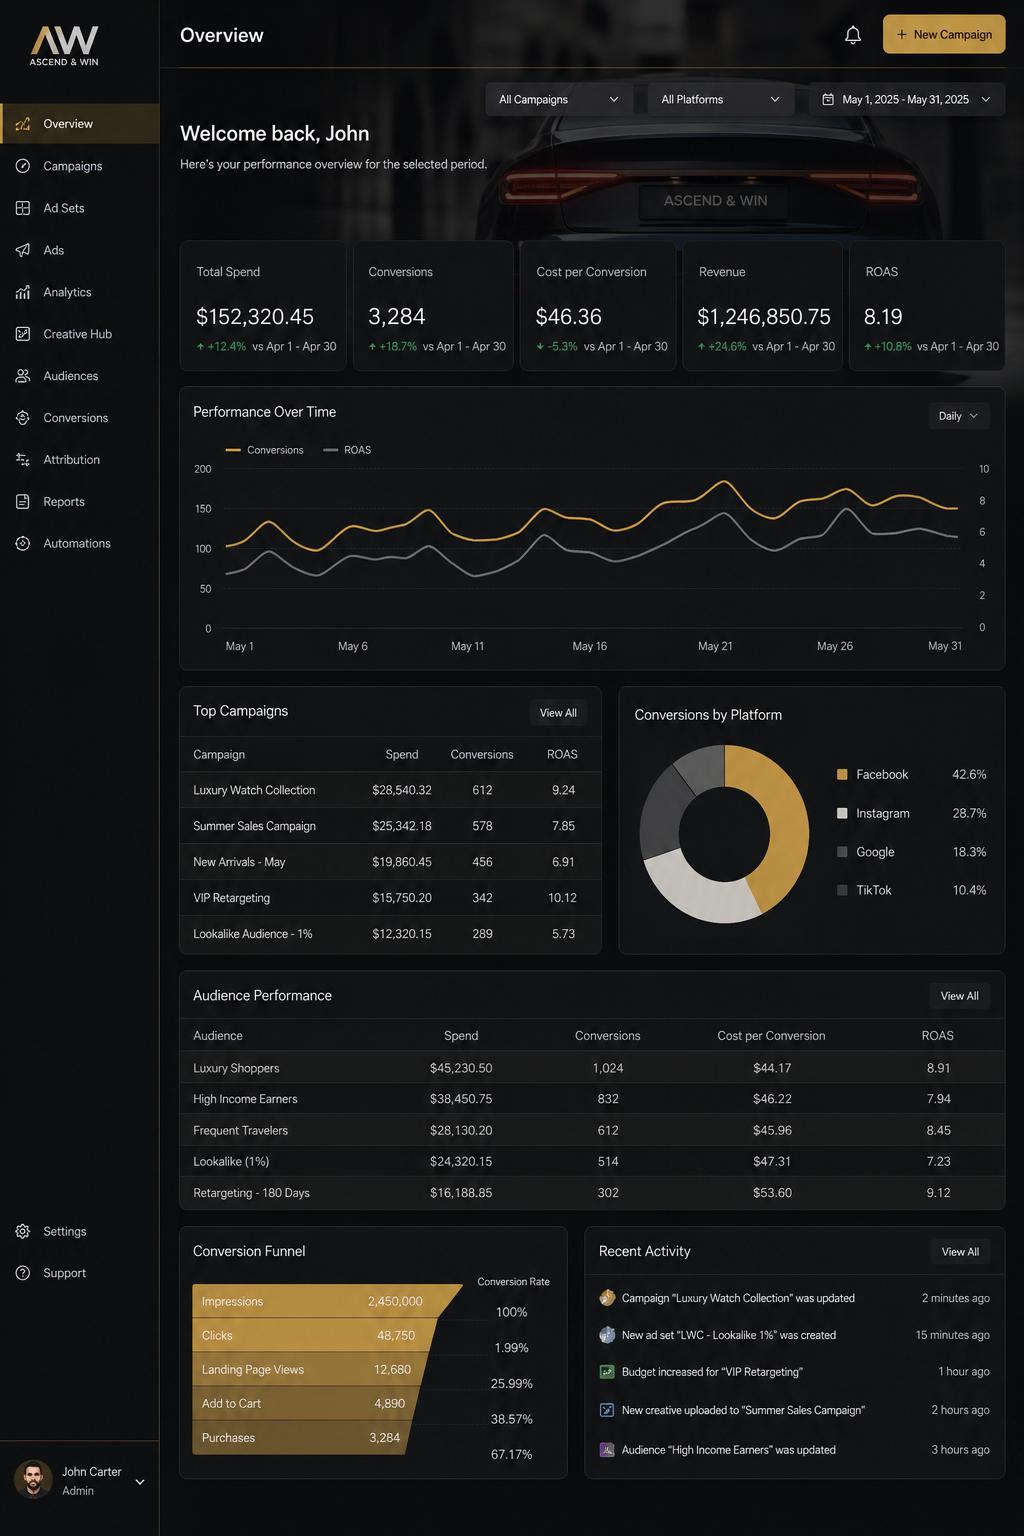
Task: Click the TikTok dark legend swatch
Action: (x=842, y=890)
